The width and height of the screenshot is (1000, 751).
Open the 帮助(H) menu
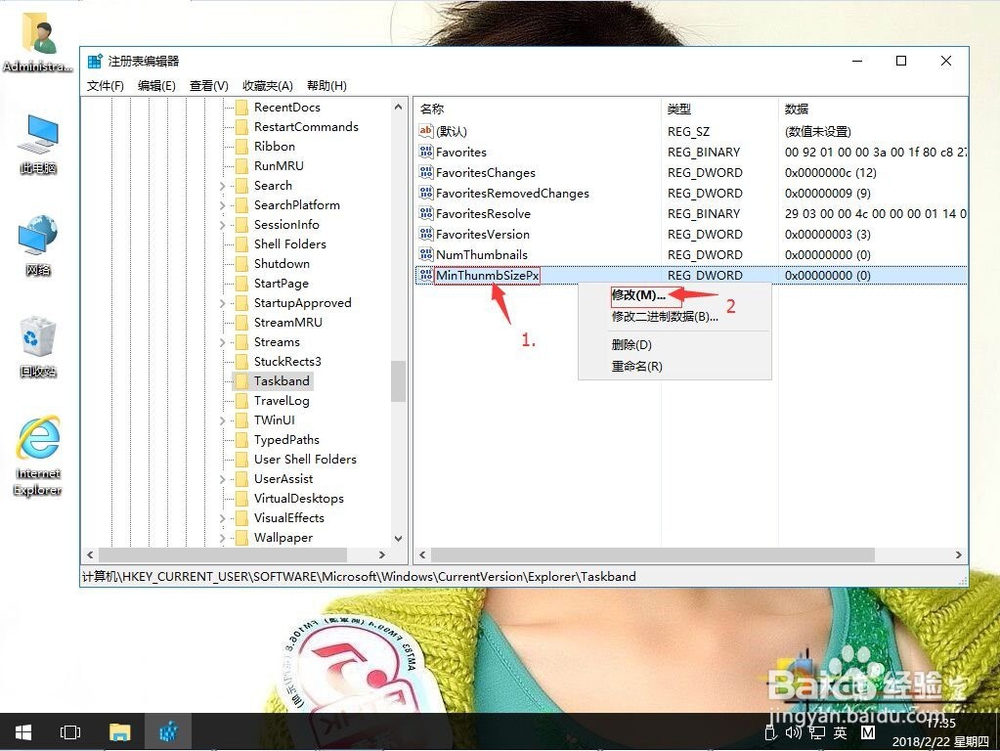click(327, 85)
